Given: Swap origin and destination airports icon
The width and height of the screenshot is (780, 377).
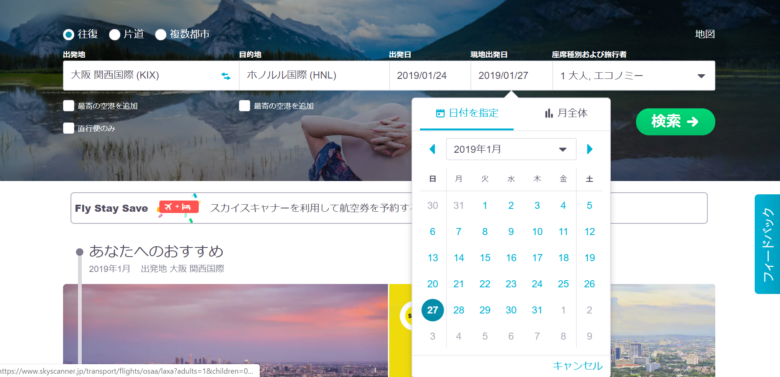Looking at the screenshot, I should point(226,76).
